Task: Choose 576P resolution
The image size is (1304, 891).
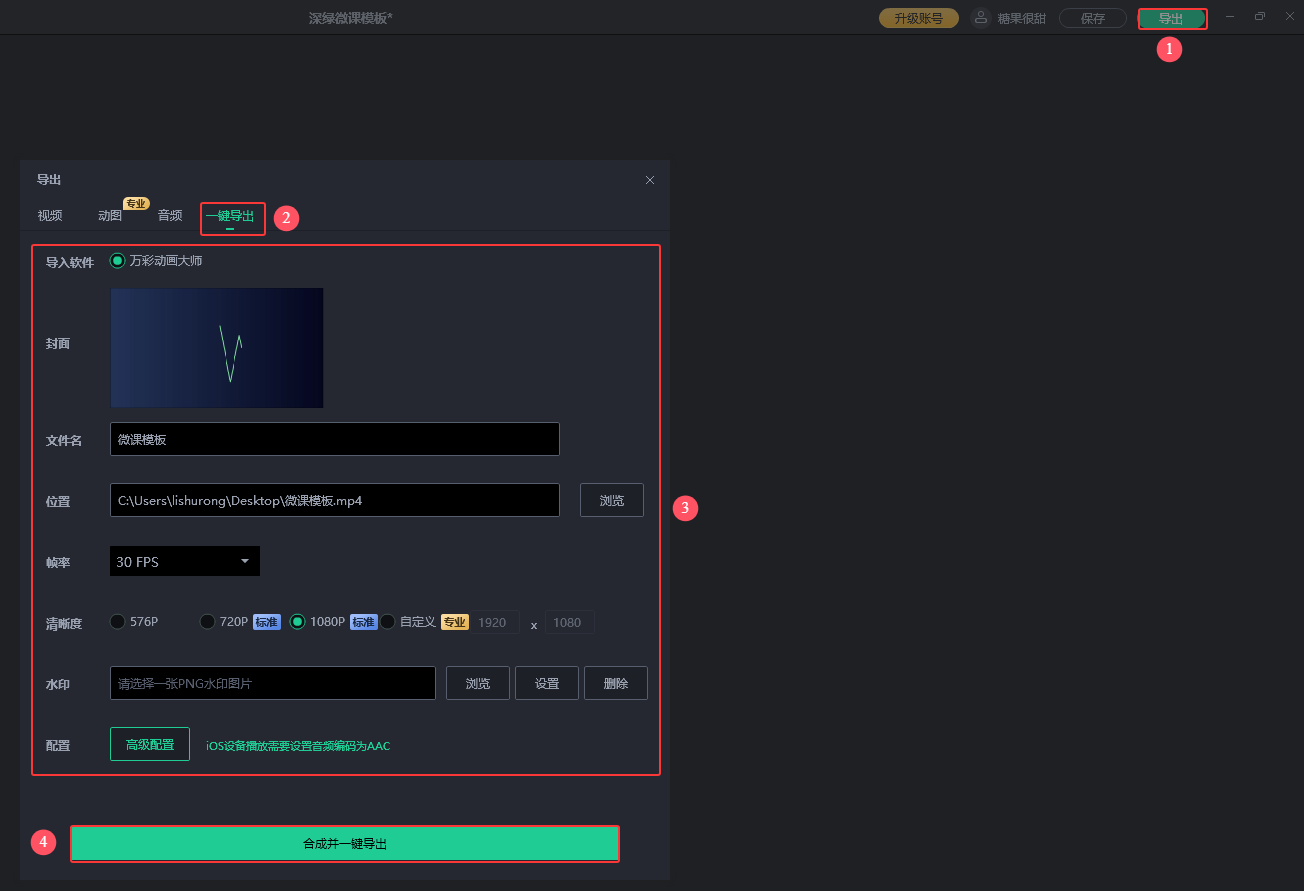Action: (x=118, y=622)
